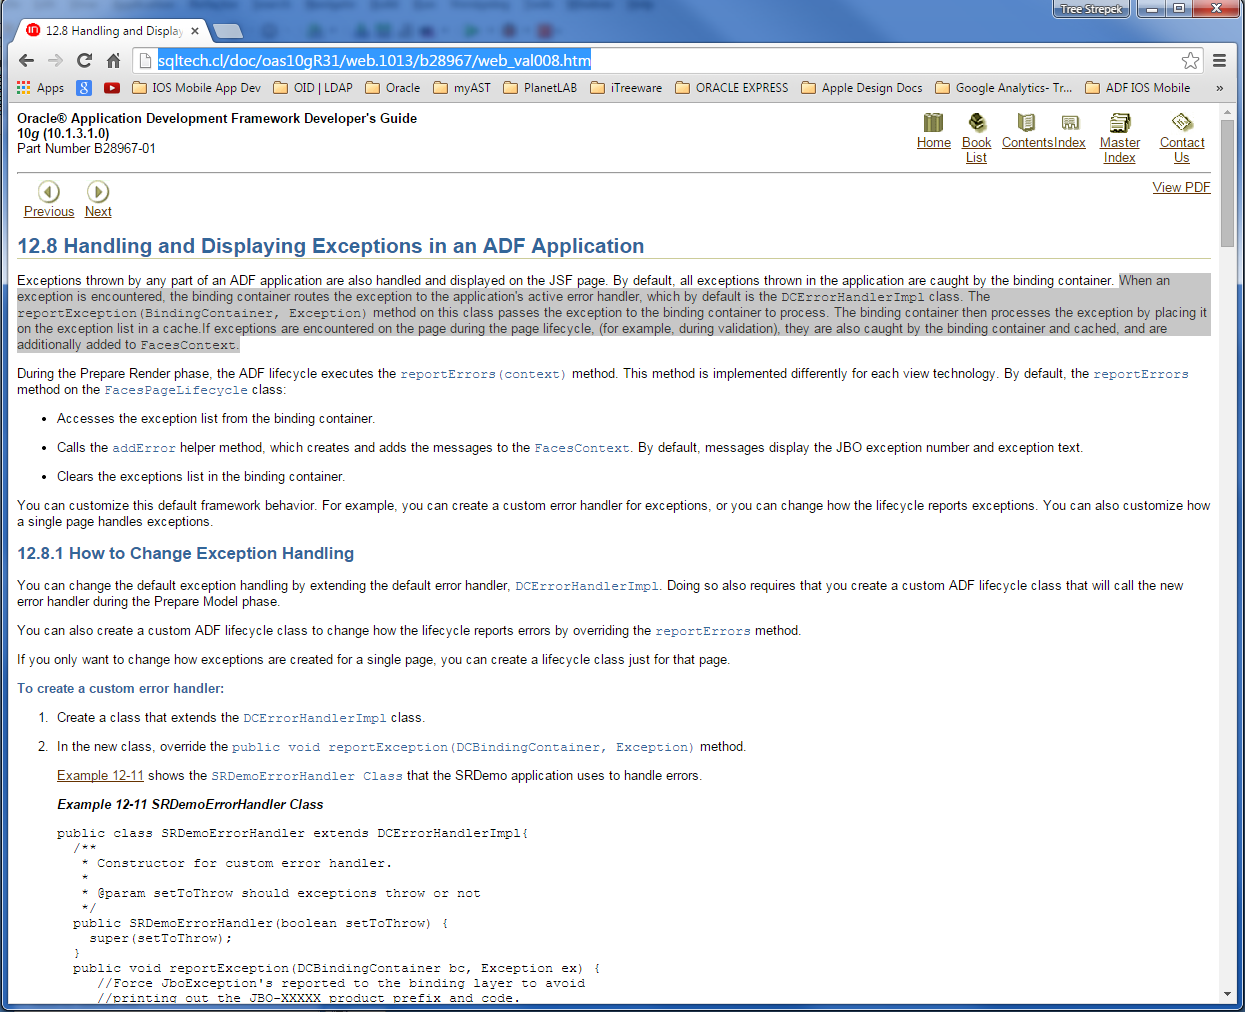Viewport: 1245px width, 1012px height.
Task: Open the YouTube bookmark icon
Action: [x=112, y=88]
